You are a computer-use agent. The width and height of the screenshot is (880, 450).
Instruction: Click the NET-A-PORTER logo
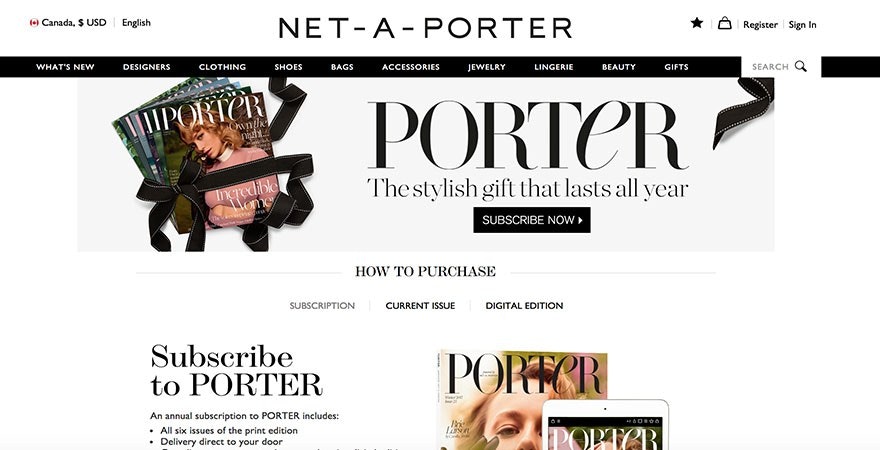425,27
